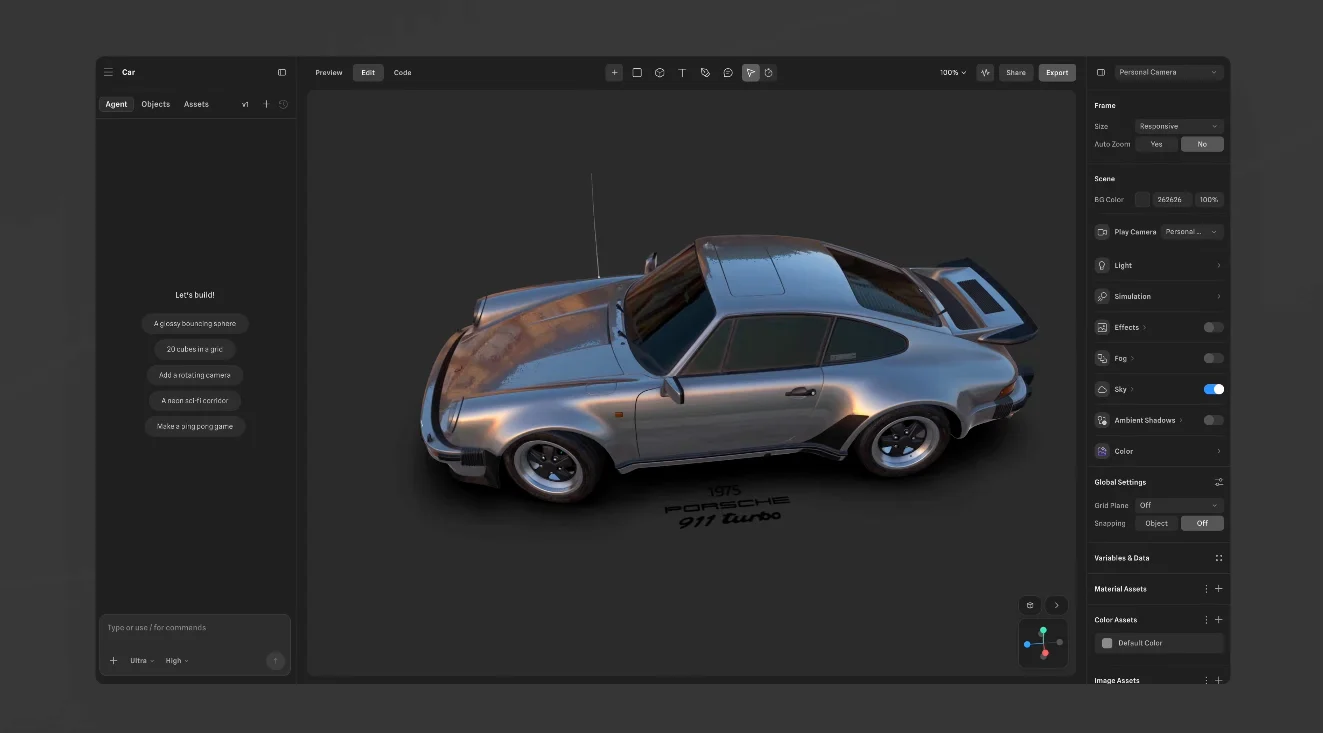Open the Objects tab
1323x733 pixels.
[156, 104]
